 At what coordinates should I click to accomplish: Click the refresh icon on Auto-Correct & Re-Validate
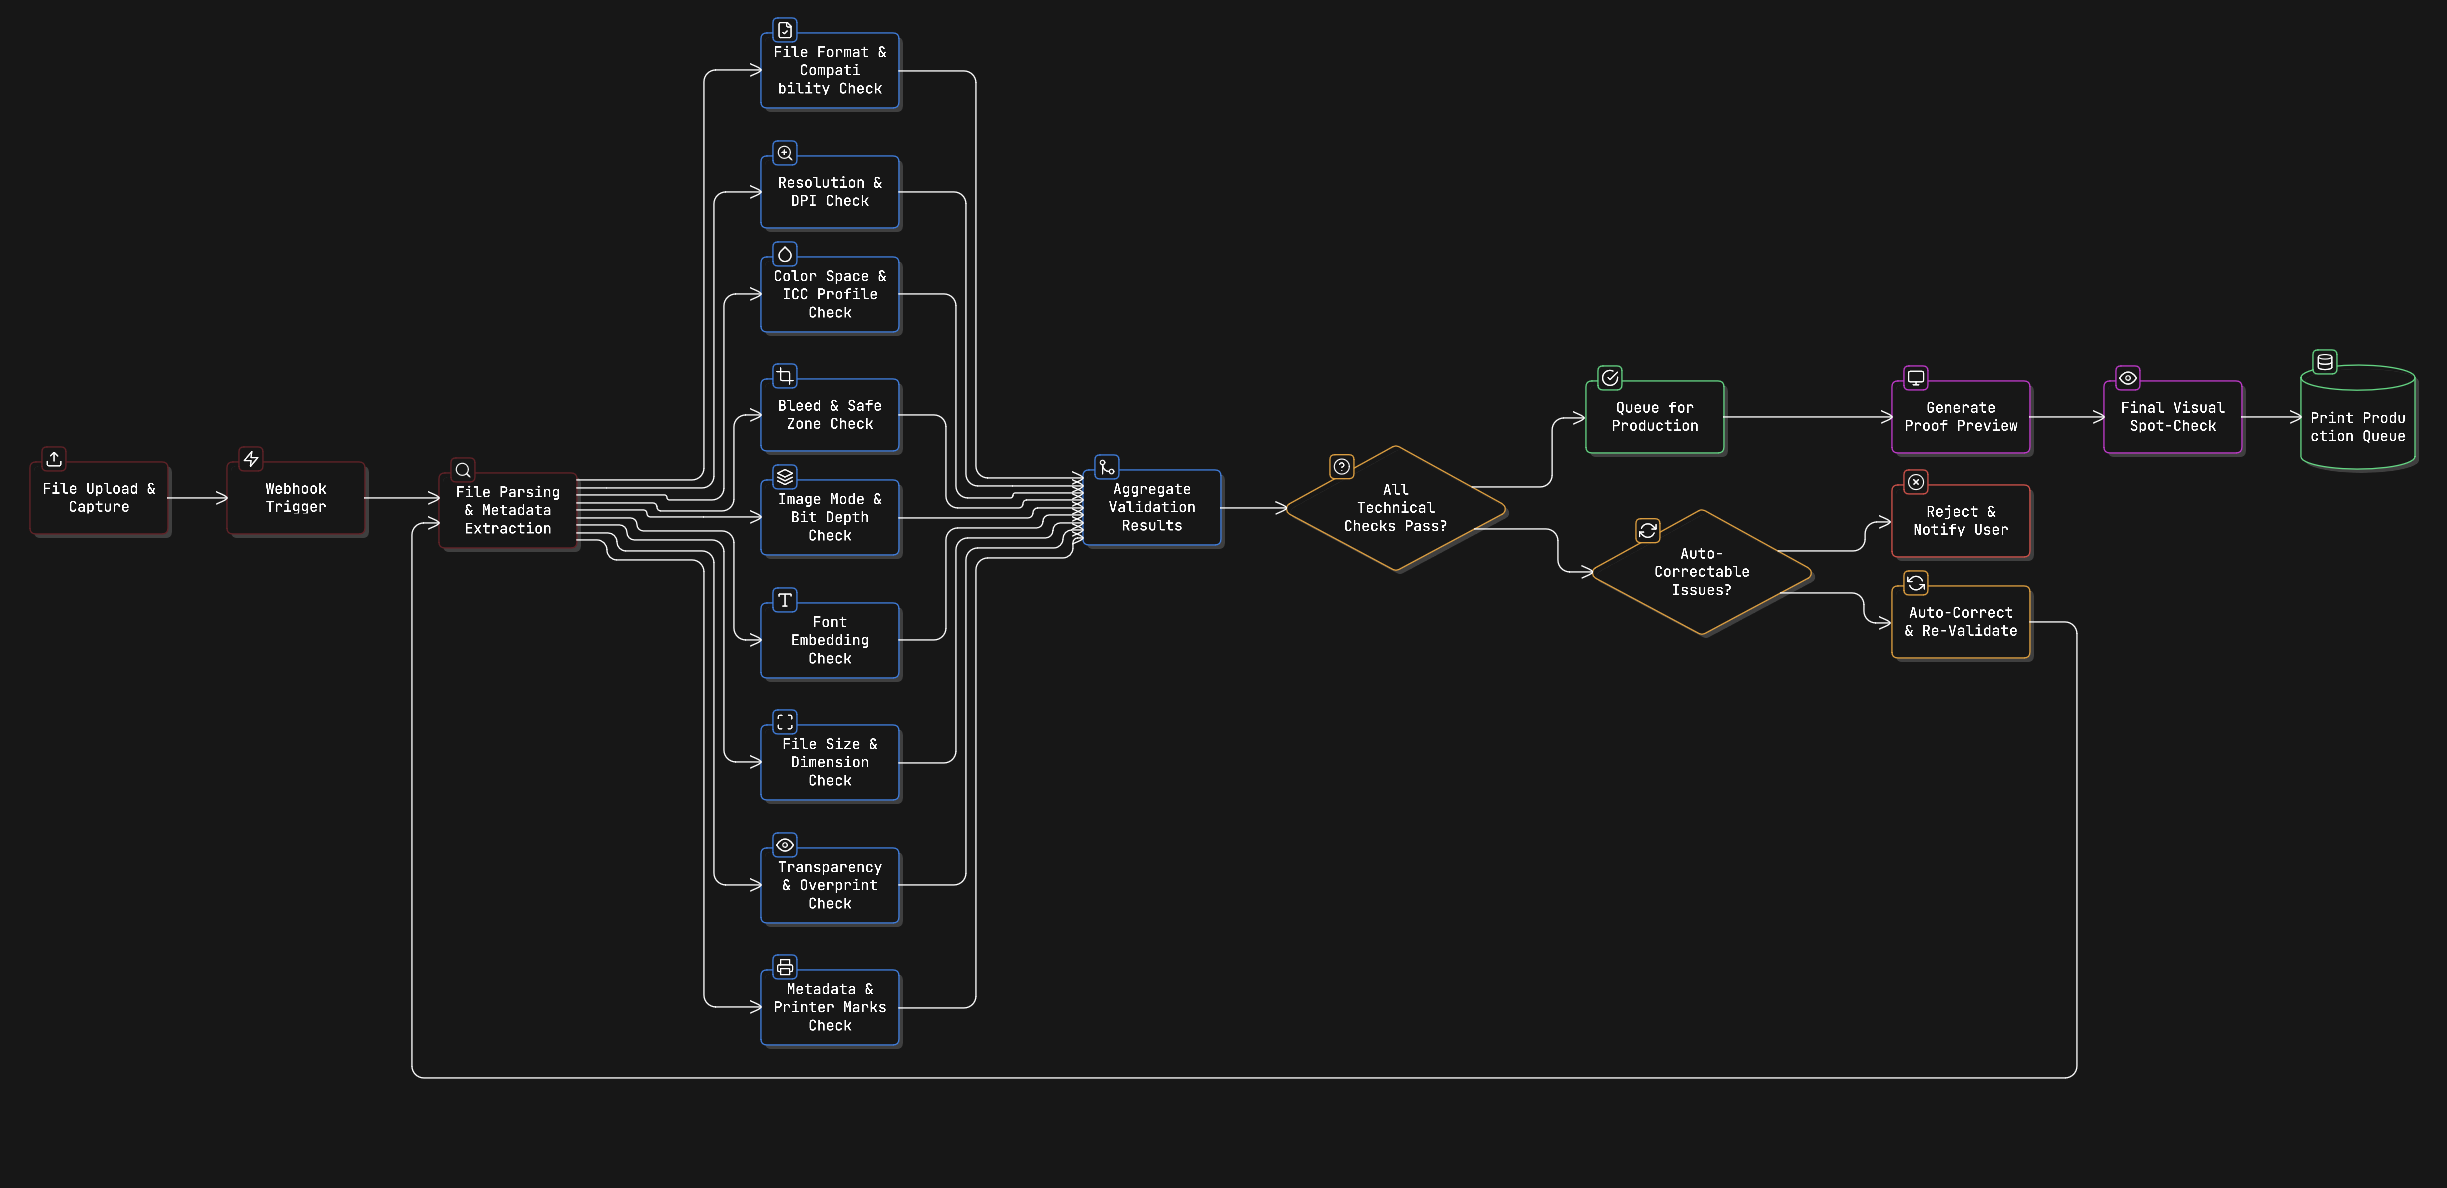click(x=1915, y=582)
